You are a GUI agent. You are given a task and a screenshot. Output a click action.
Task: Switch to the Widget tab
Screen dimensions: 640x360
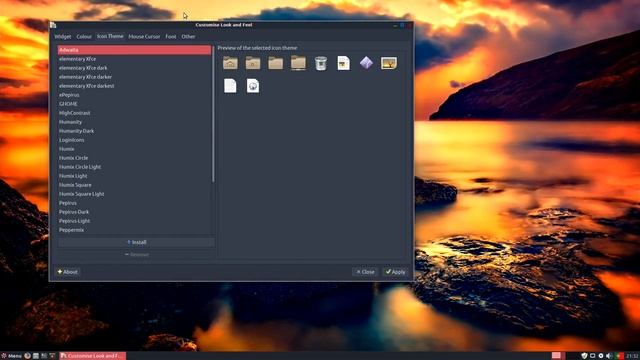[63, 36]
